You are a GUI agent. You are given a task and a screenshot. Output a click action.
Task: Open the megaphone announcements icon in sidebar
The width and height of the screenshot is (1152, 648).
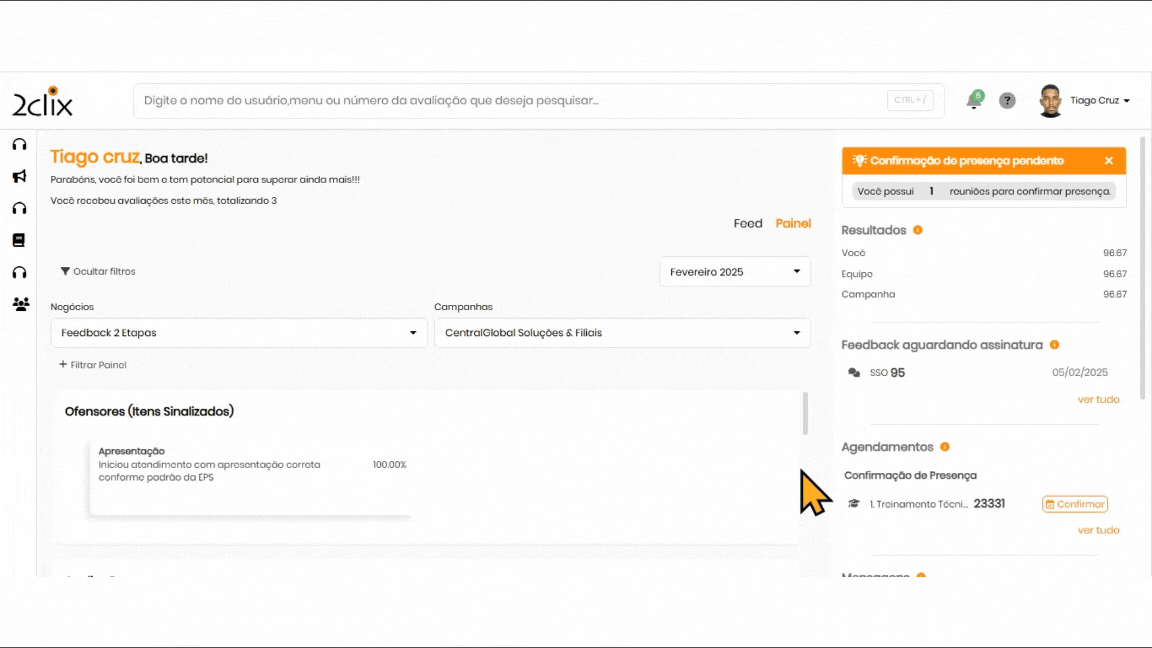(19, 177)
